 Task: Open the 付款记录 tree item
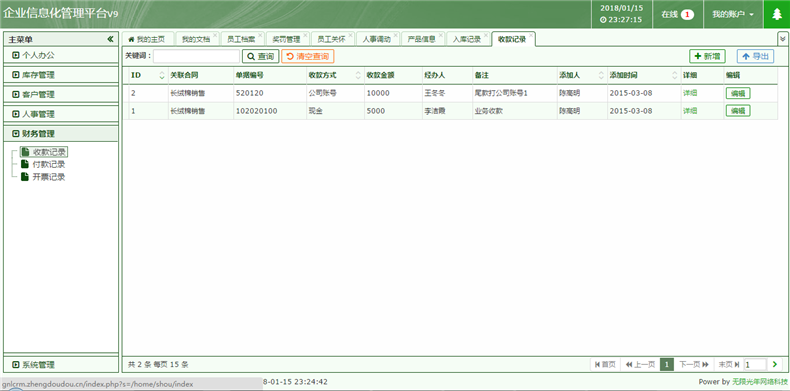(x=43, y=164)
